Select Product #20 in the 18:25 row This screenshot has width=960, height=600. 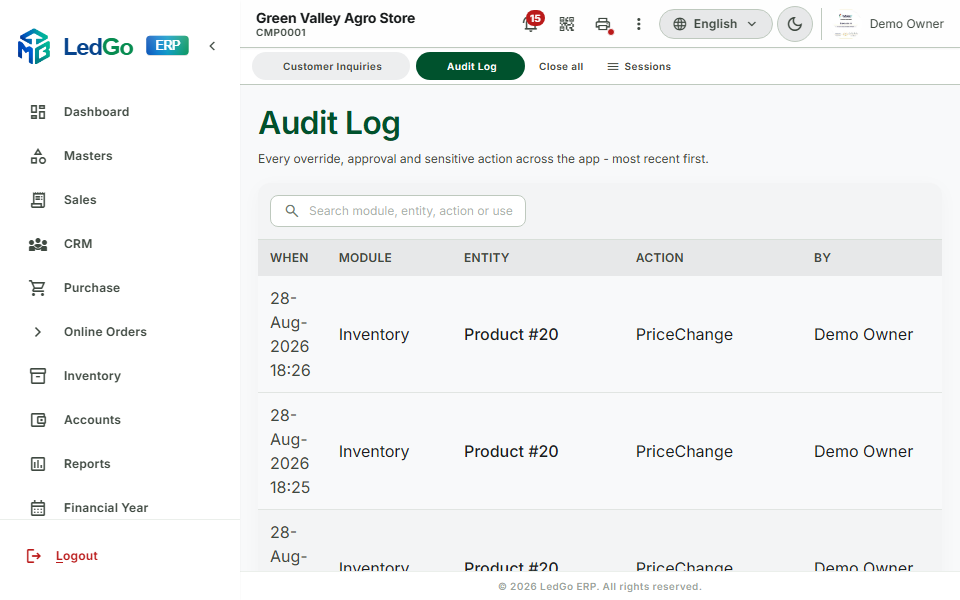[x=511, y=451]
